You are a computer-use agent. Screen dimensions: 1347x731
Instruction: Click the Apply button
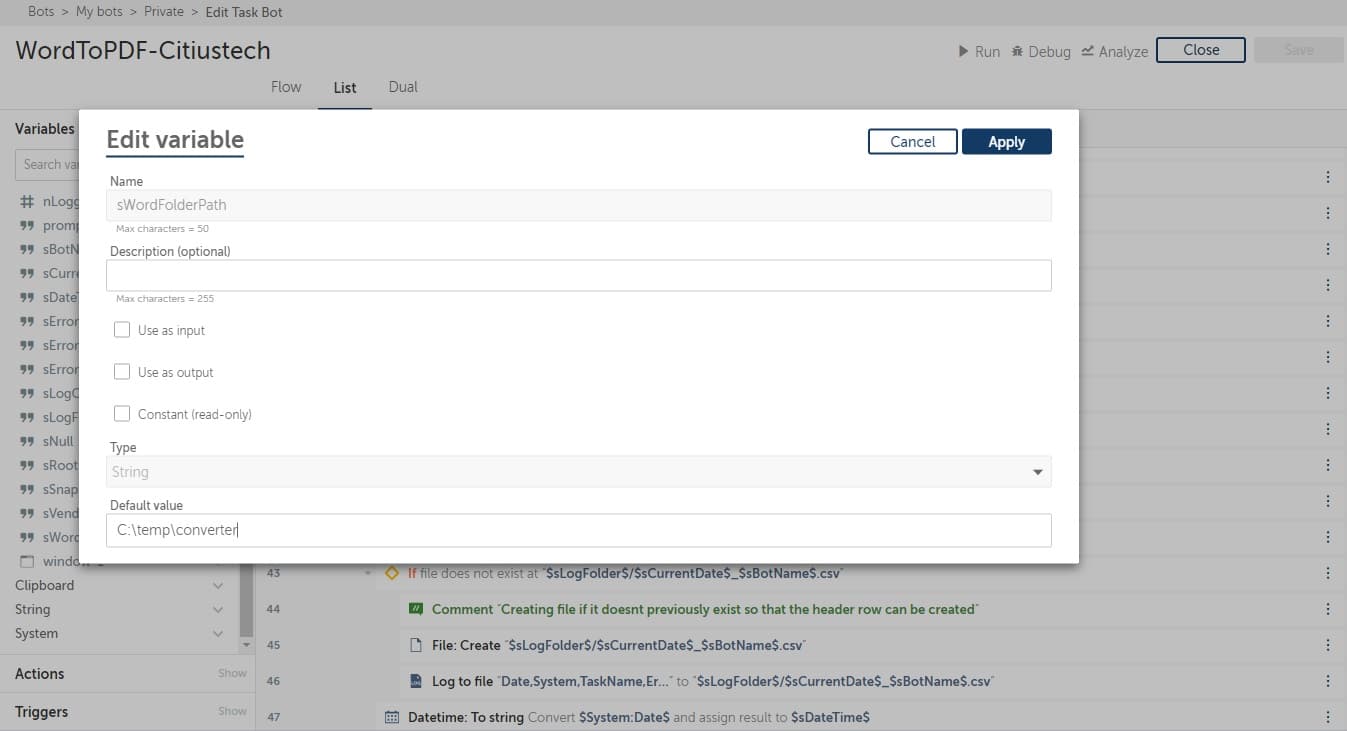(x=1007, y=142)
